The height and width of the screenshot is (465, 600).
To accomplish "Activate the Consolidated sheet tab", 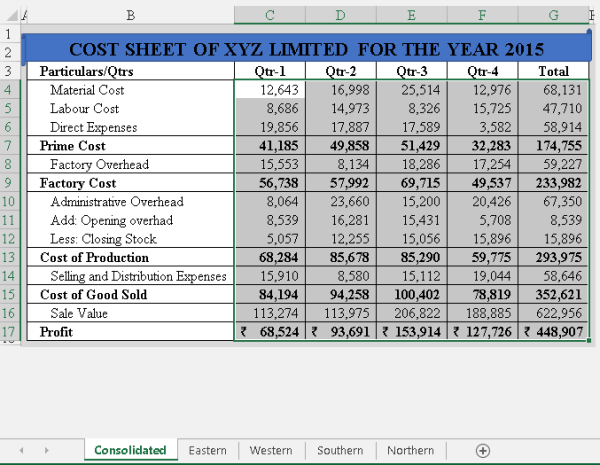I will click(x=130, y=451).
